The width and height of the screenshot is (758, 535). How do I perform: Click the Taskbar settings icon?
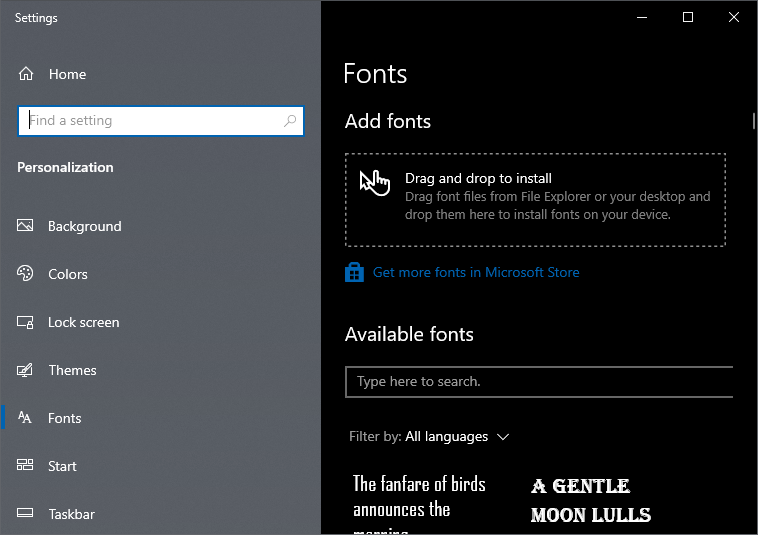click(26, 514)
